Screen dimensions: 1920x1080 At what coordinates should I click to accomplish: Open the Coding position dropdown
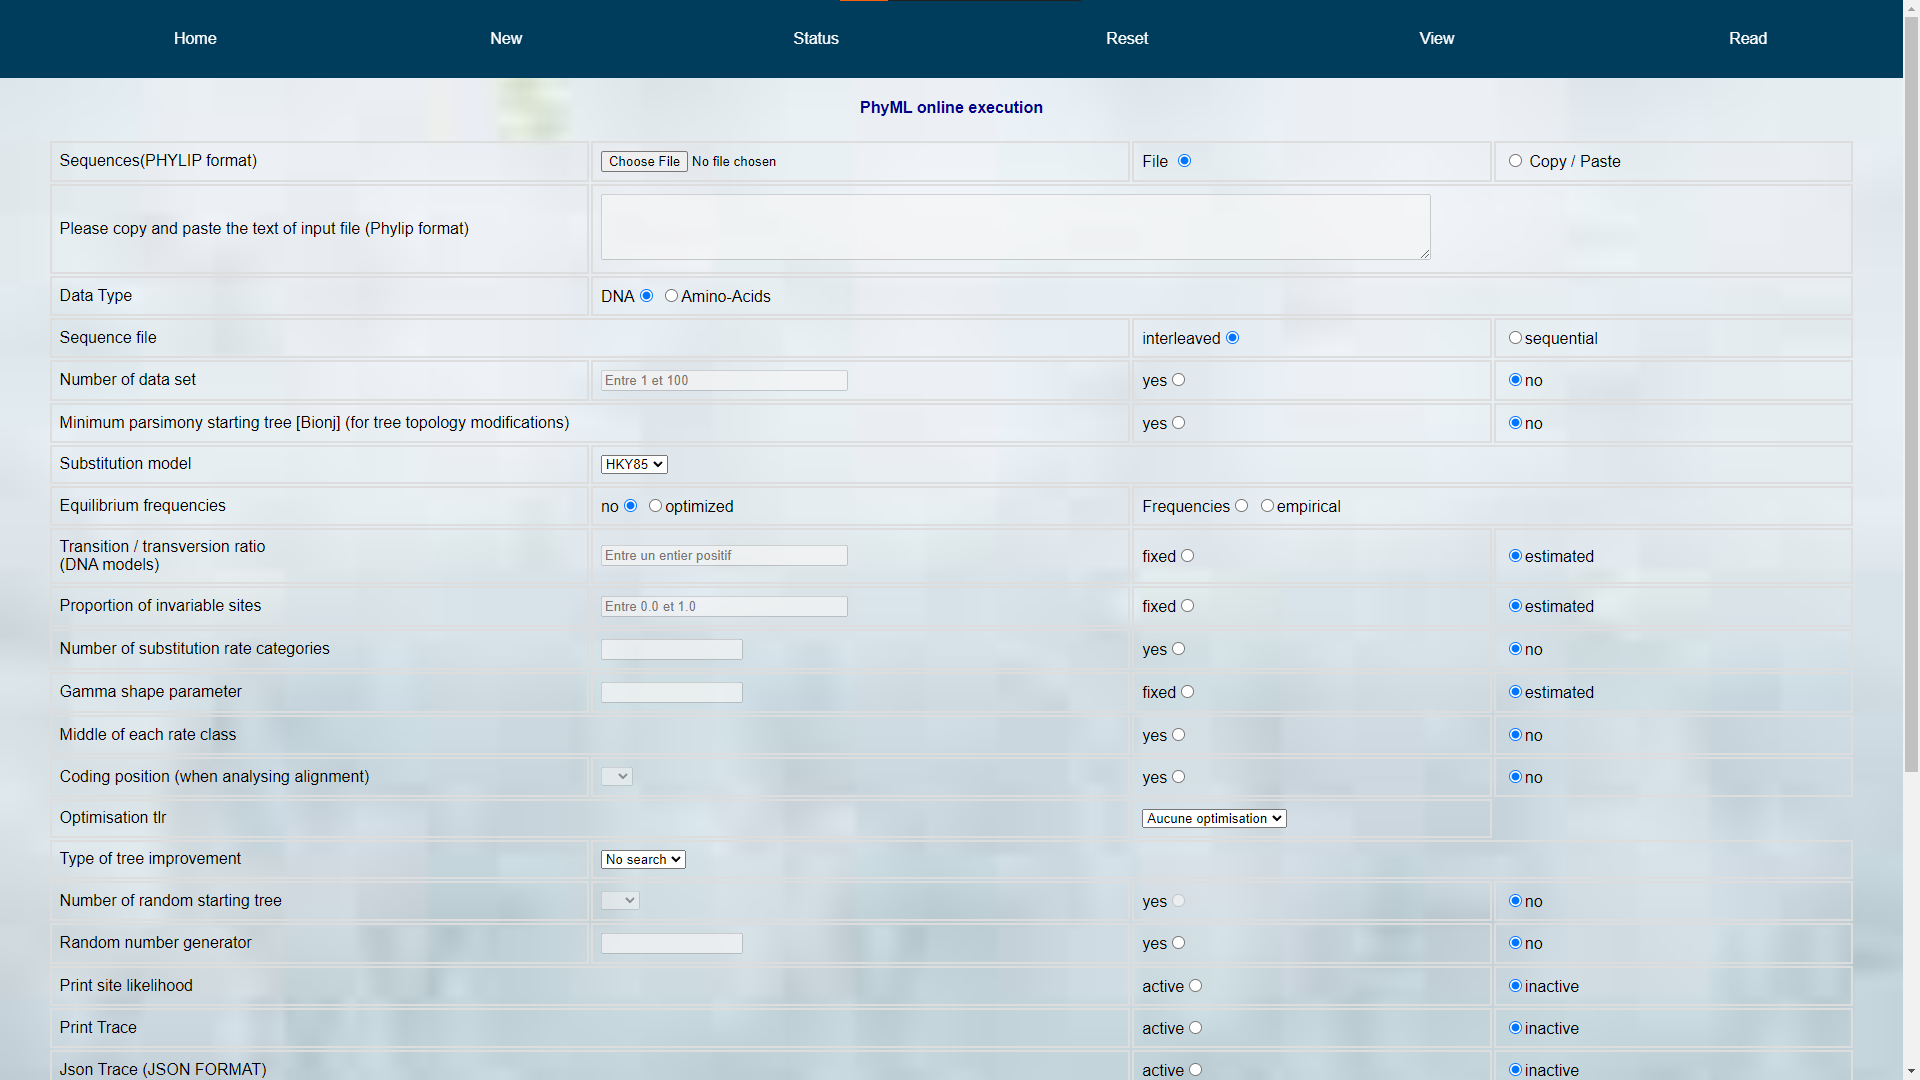pos(616,776)
